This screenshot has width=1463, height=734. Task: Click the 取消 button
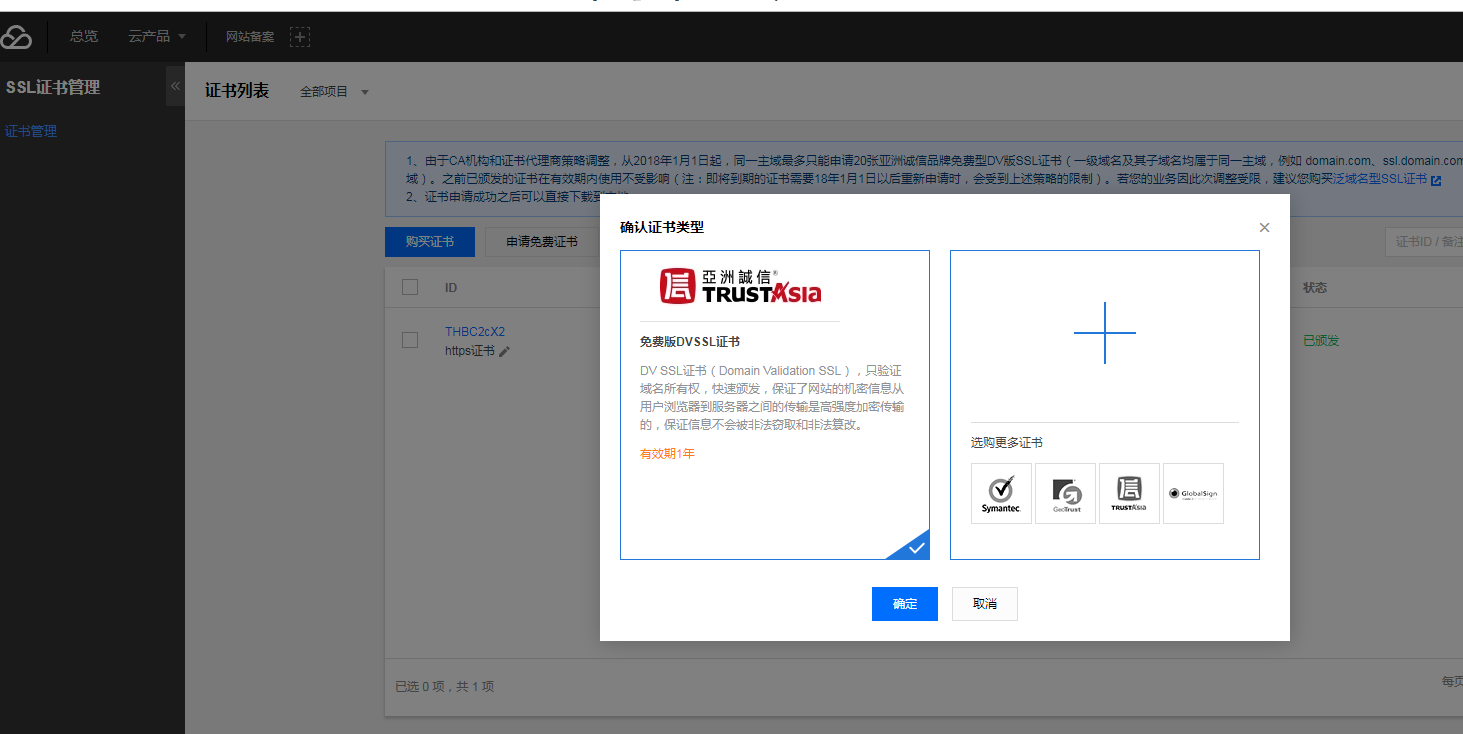pyautogui.click(x=985, y=604)
